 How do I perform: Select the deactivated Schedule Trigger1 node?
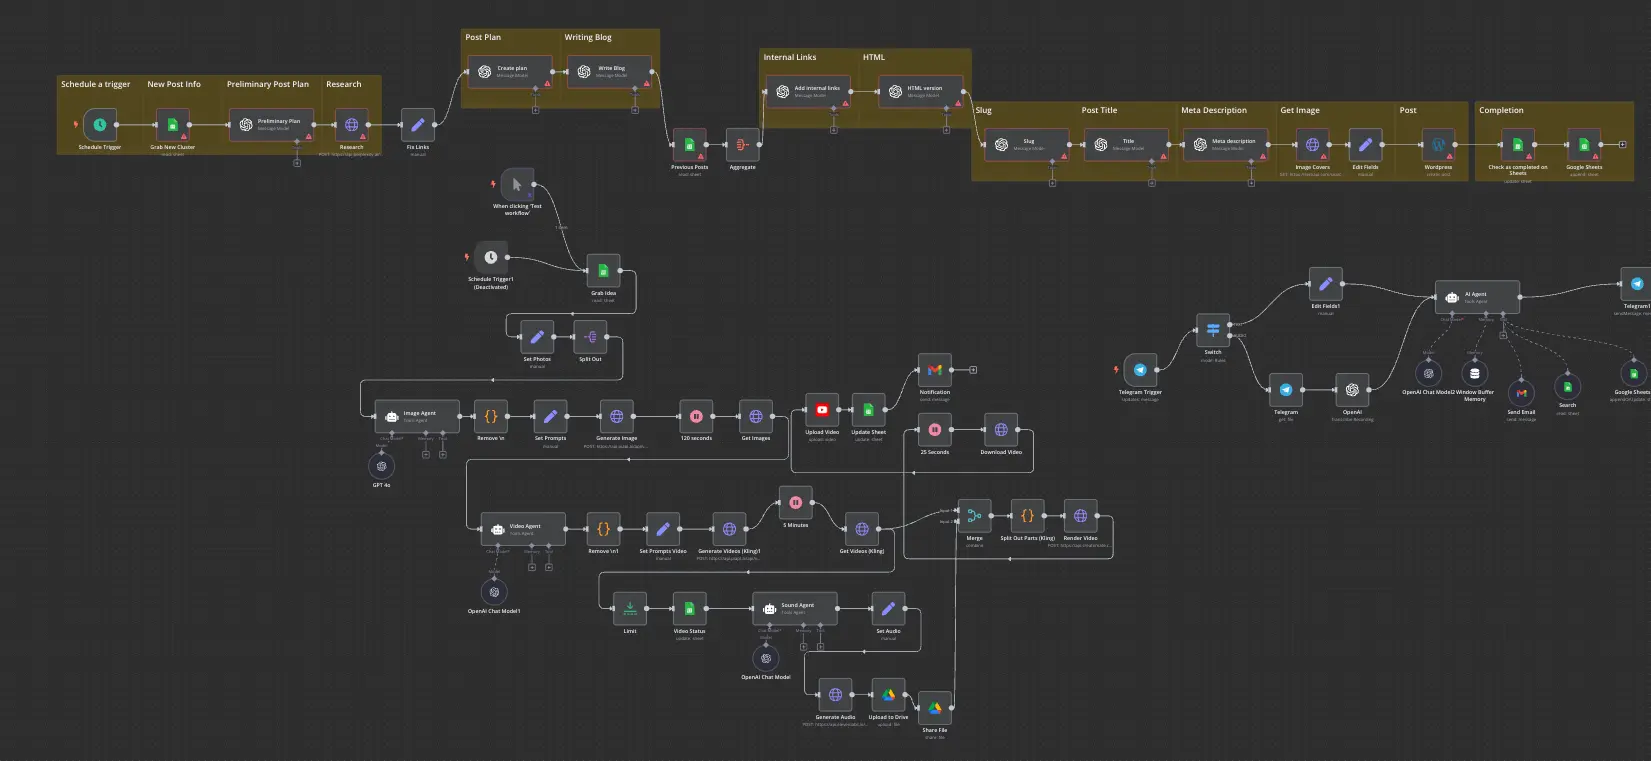coord(491,257)
